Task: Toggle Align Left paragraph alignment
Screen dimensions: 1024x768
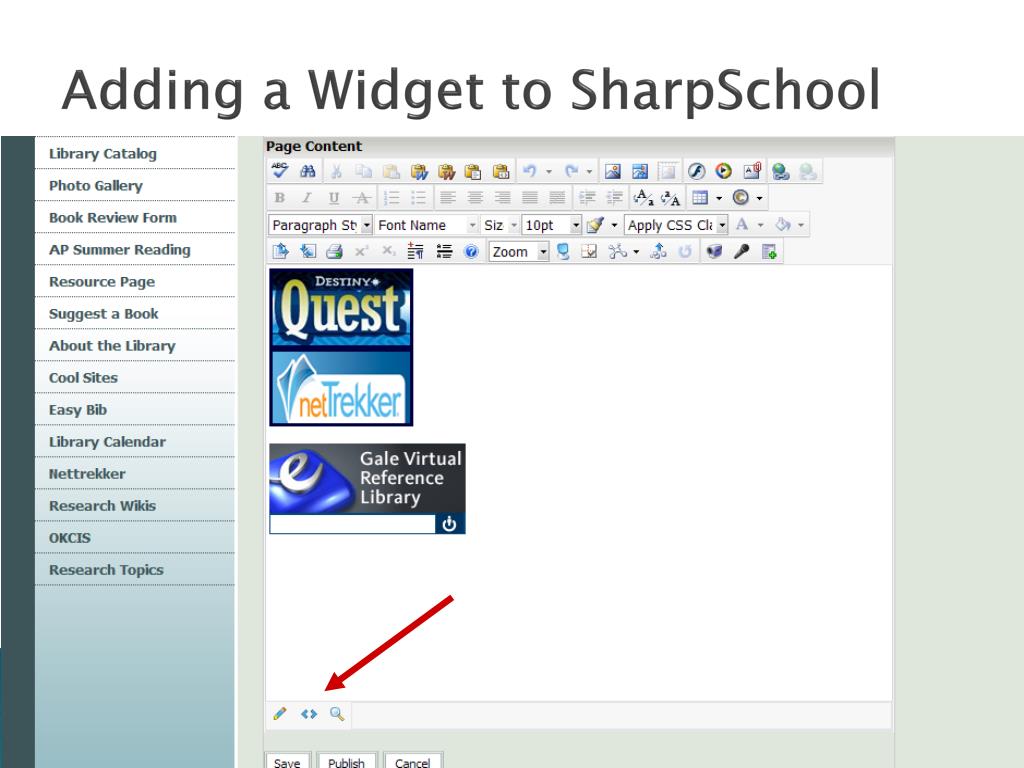Action: point(447,198)
